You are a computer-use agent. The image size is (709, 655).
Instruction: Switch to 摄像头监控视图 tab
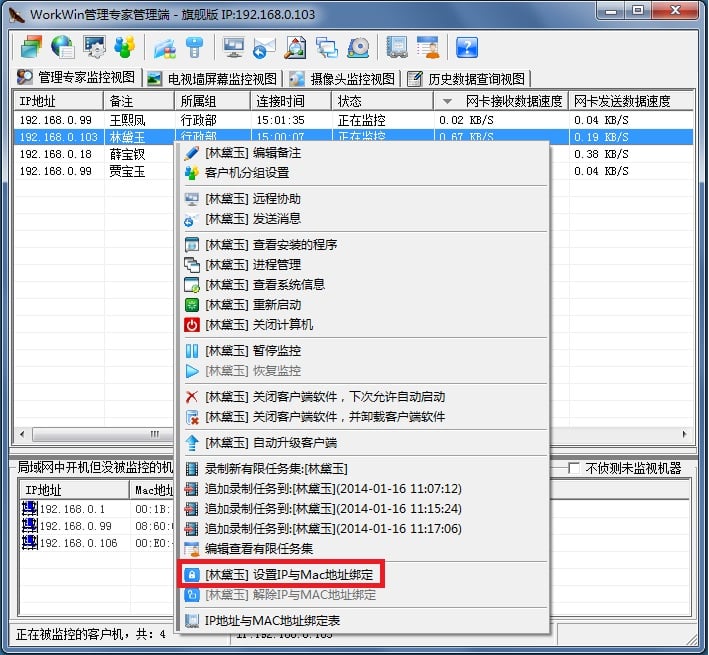[x=344, y=79]
